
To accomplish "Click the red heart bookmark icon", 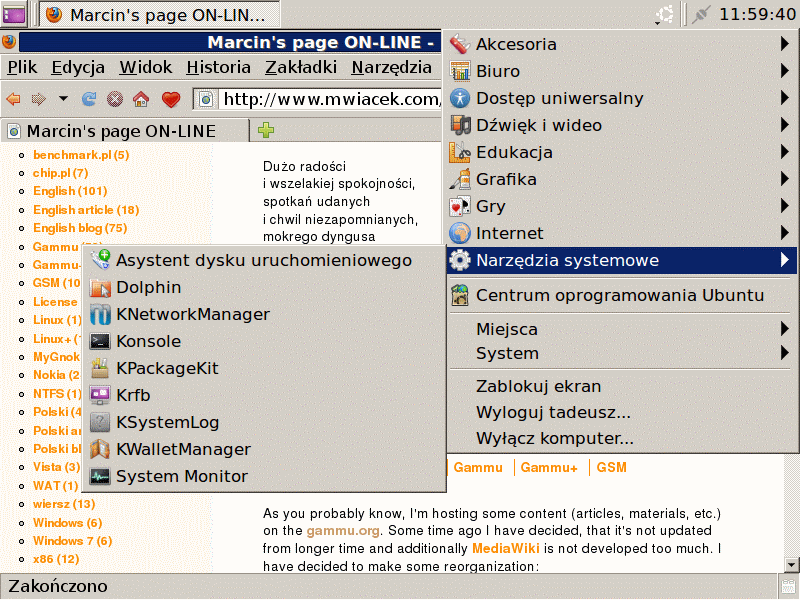I will [170, 99].
